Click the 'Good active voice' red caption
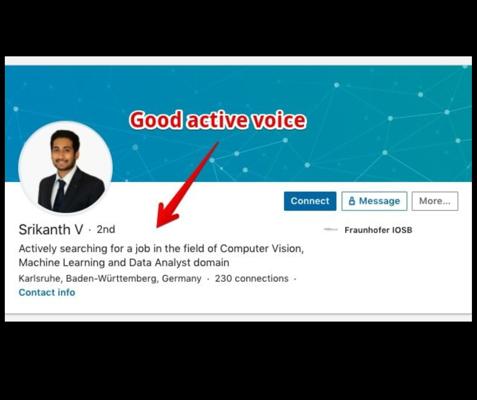Viewport: 477px width, 400px height. pos(218,120)
